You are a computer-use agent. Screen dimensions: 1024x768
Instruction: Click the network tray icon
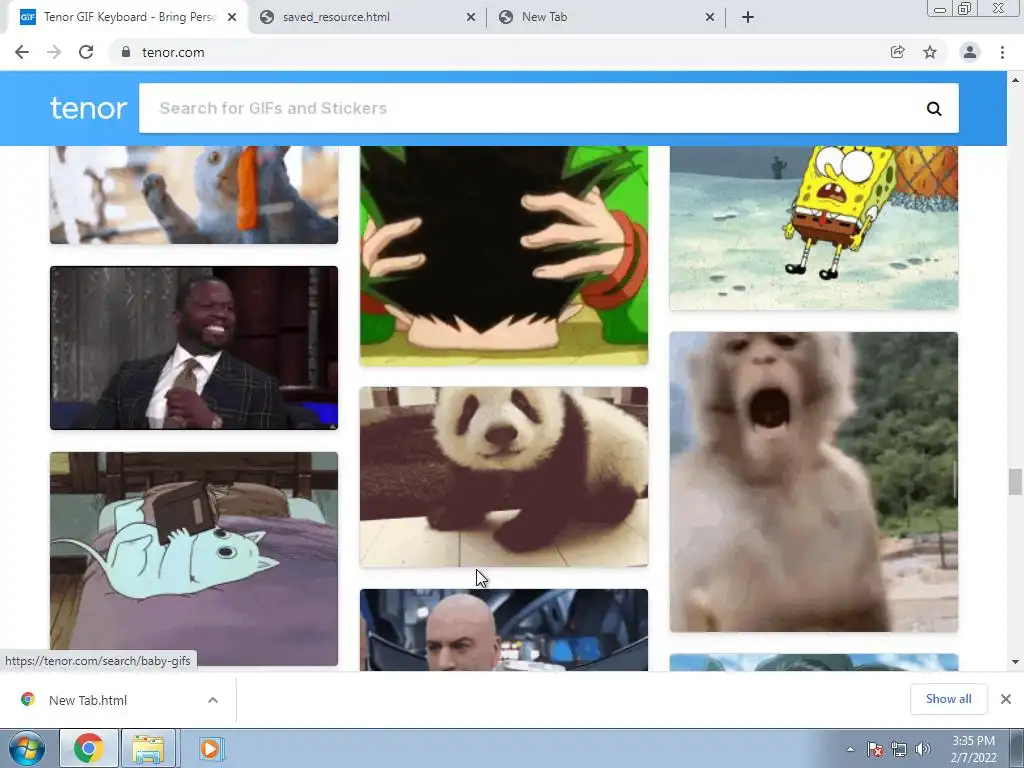[899, 749]
